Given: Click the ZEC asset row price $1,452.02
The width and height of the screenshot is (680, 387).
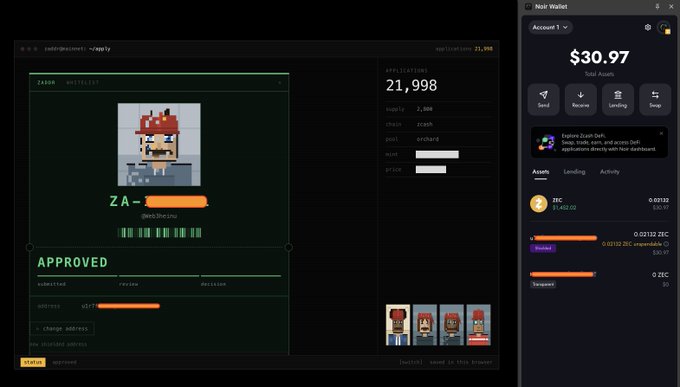Looking at the screenshot, I should pos(564,208).
